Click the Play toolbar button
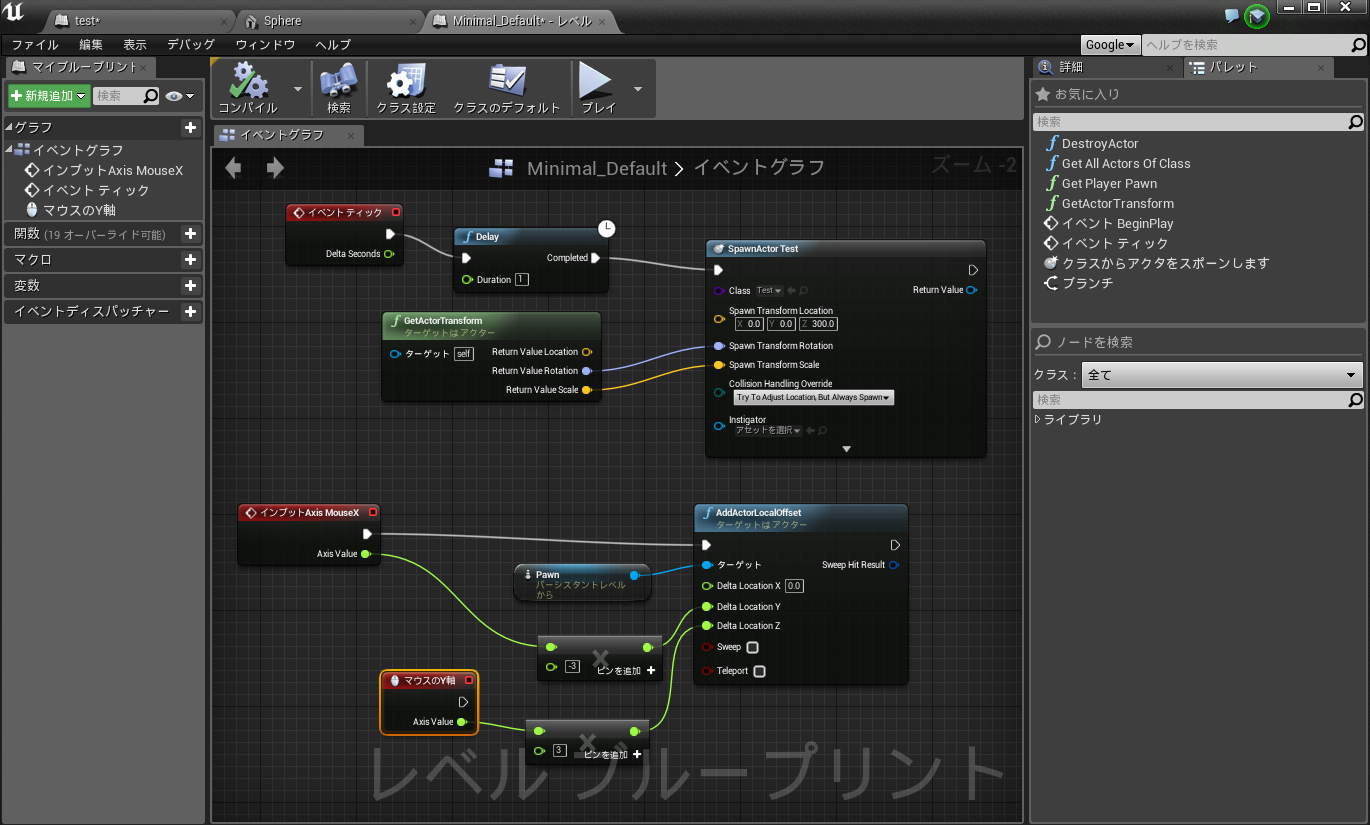 pyautogui.click(x=598, y=88)
